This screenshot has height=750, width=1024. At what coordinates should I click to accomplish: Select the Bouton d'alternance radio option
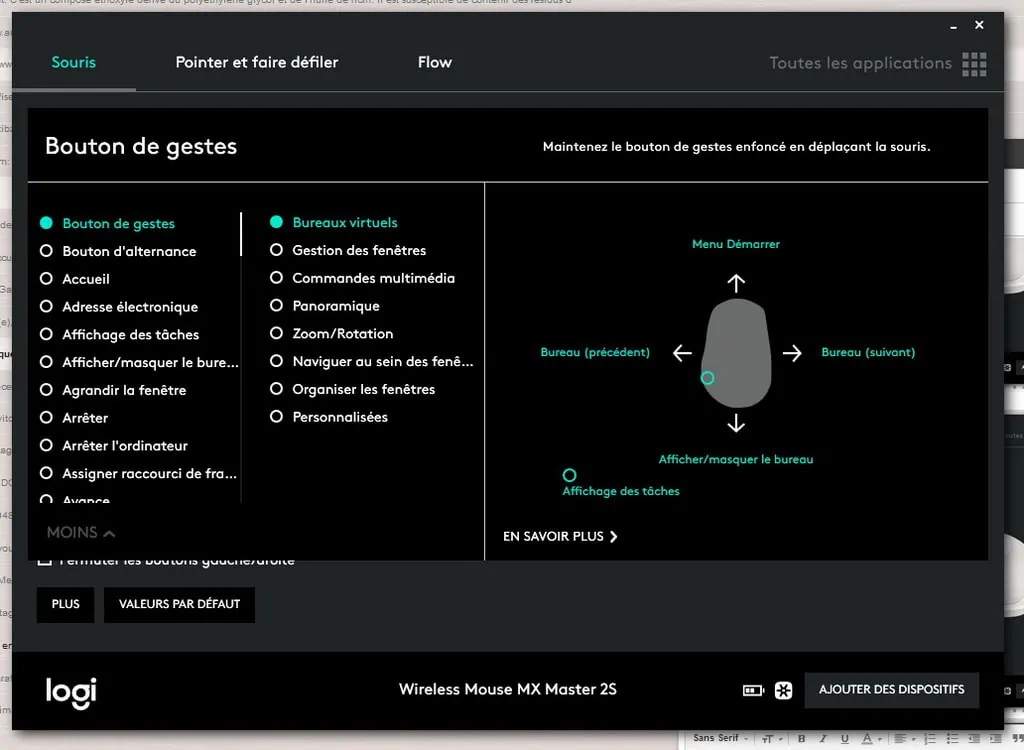pyautogui.click(x=46, y=251)
